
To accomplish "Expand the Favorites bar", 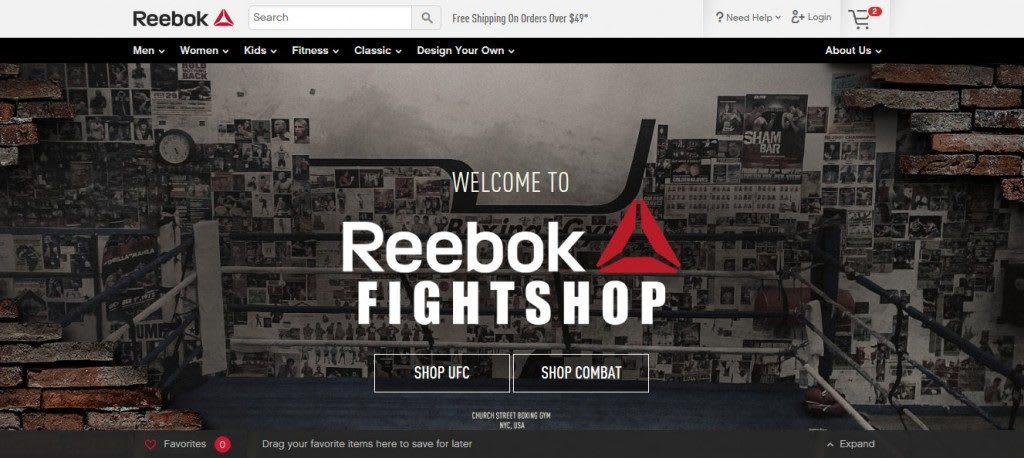I will 850,444.
